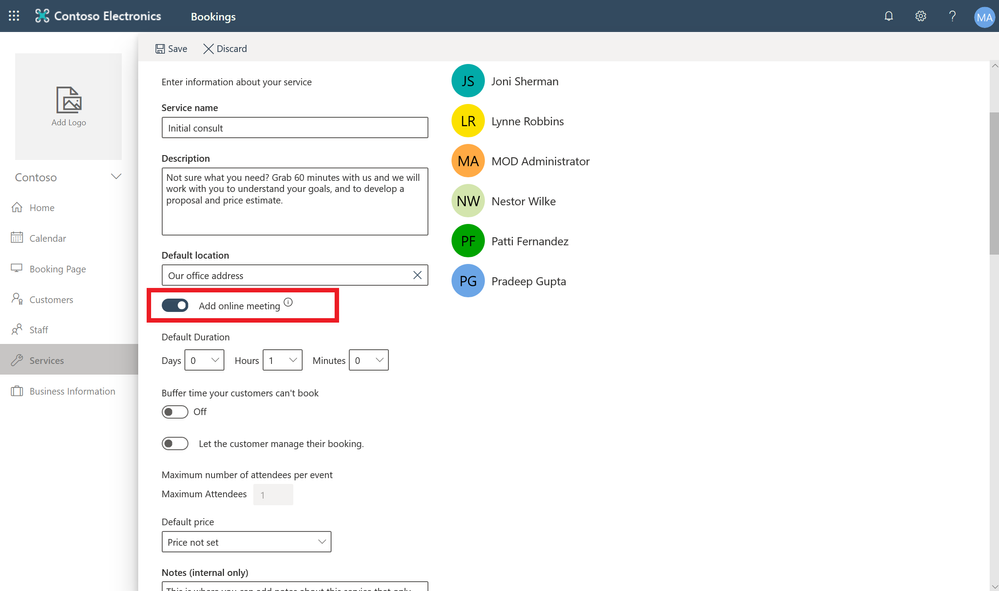Click the Contoso Electronics logo
Viewport: 999px width, 591px height.
coord(42,16)
